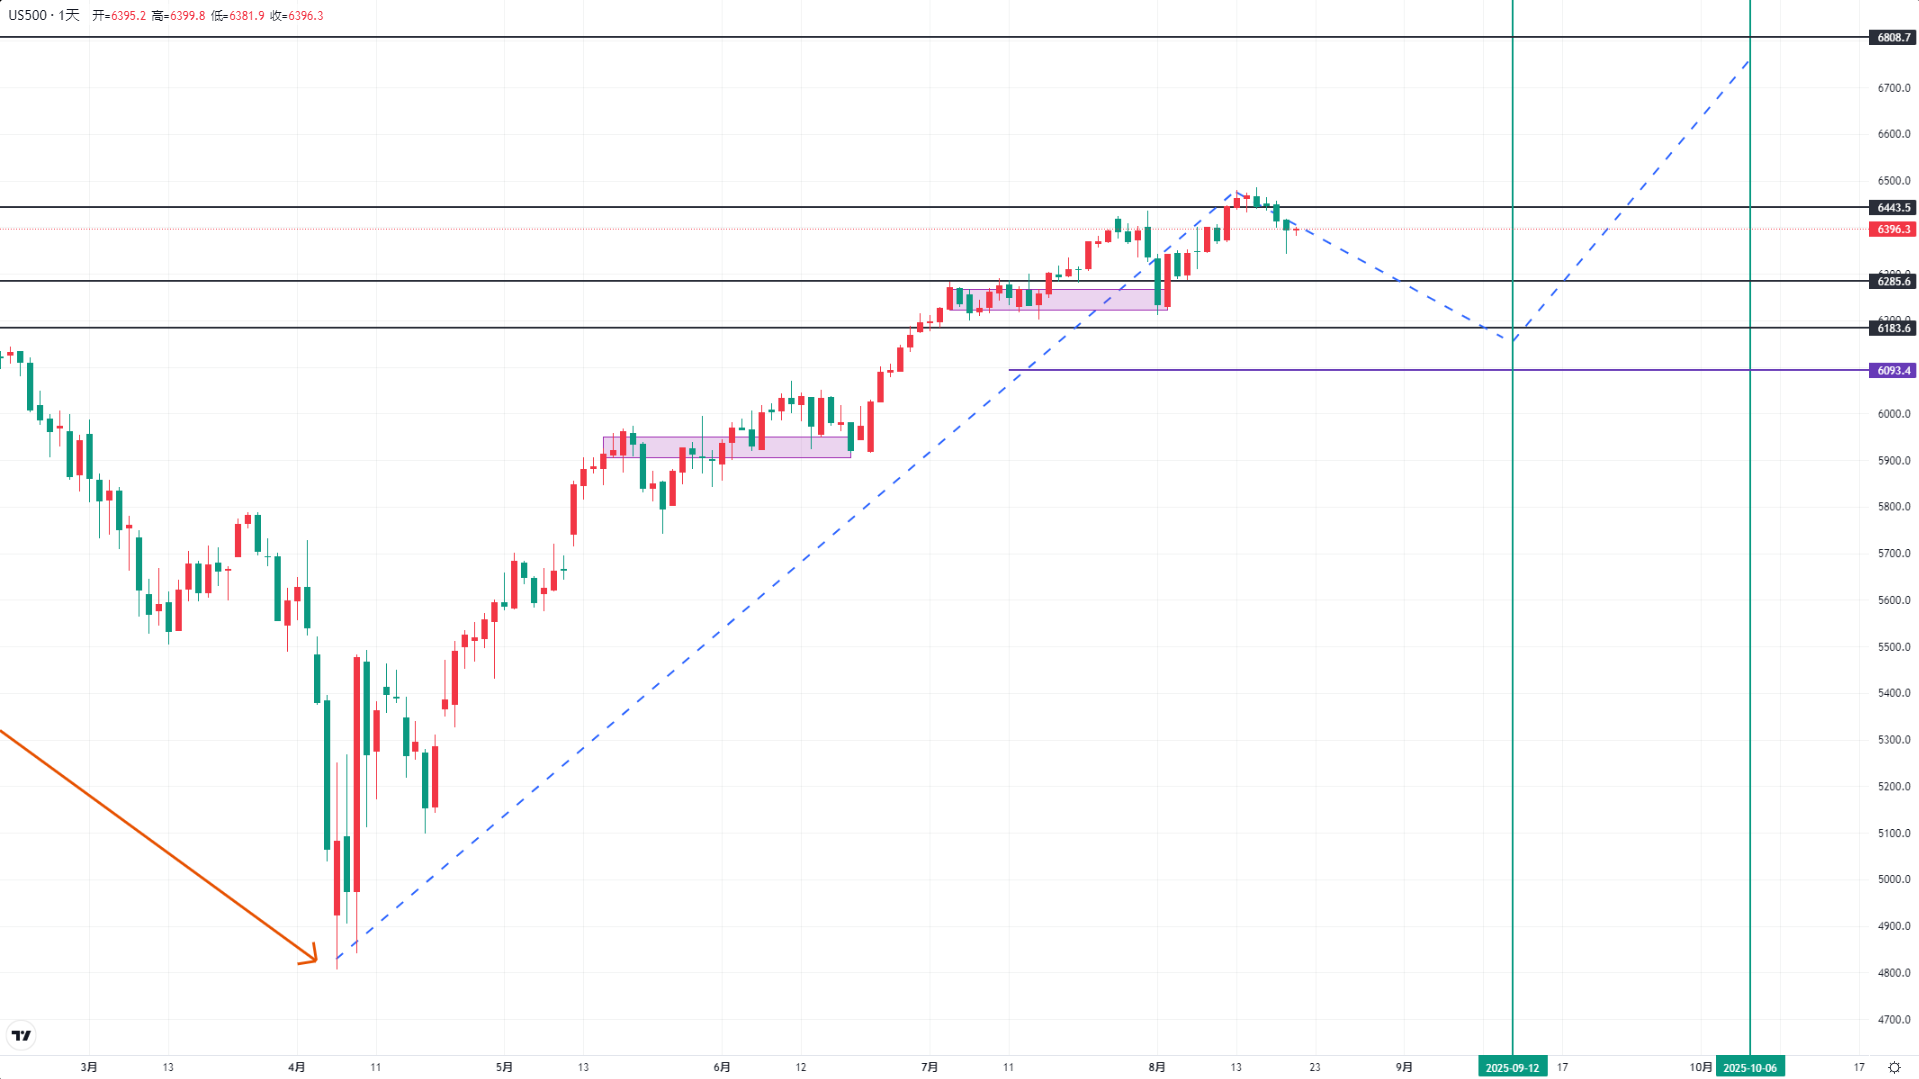Select the 6443.5 price level label

pyautogui.click(x=1892, y=207)
